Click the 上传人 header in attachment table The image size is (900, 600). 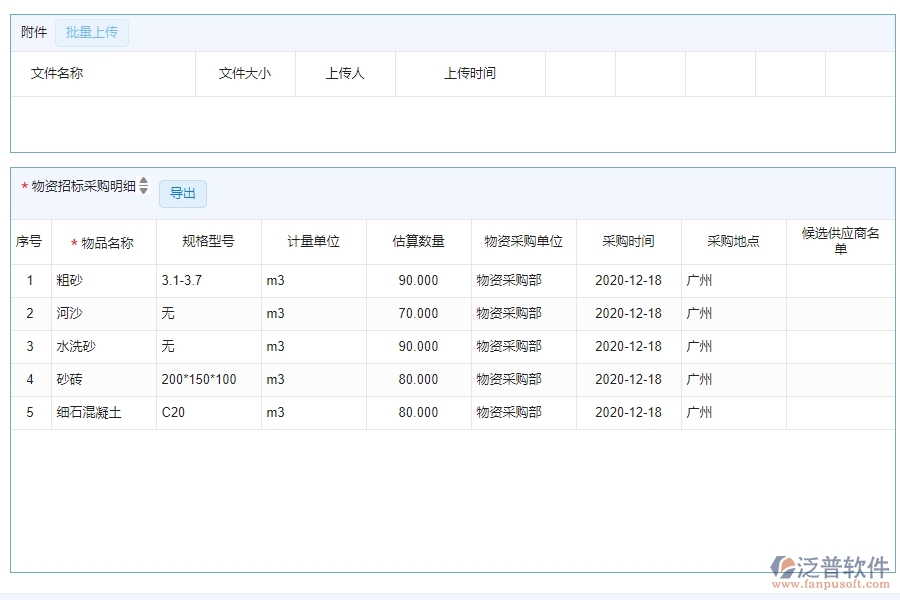pos(345,73)
